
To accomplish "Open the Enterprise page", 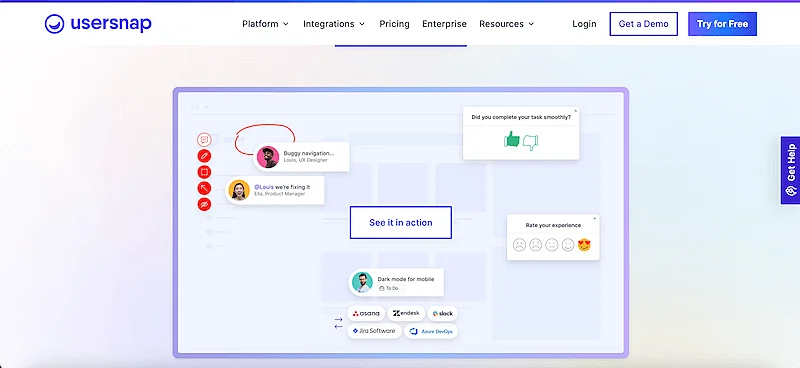I will [444, 24].
